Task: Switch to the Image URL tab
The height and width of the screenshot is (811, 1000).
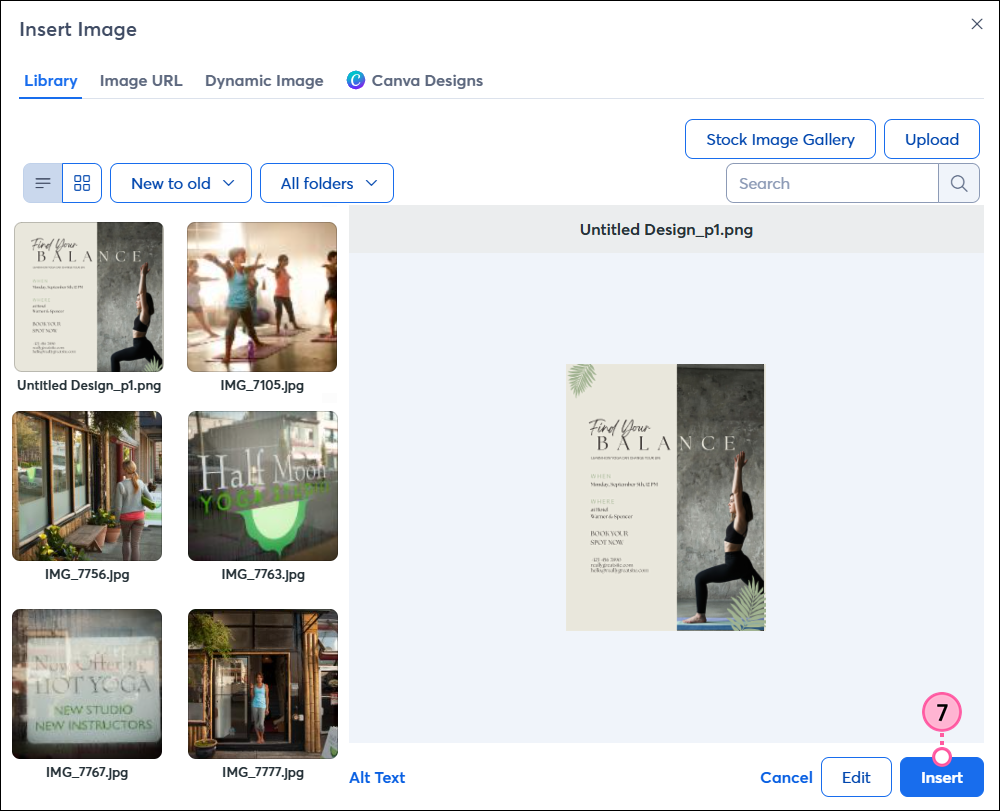Action: 141,80
